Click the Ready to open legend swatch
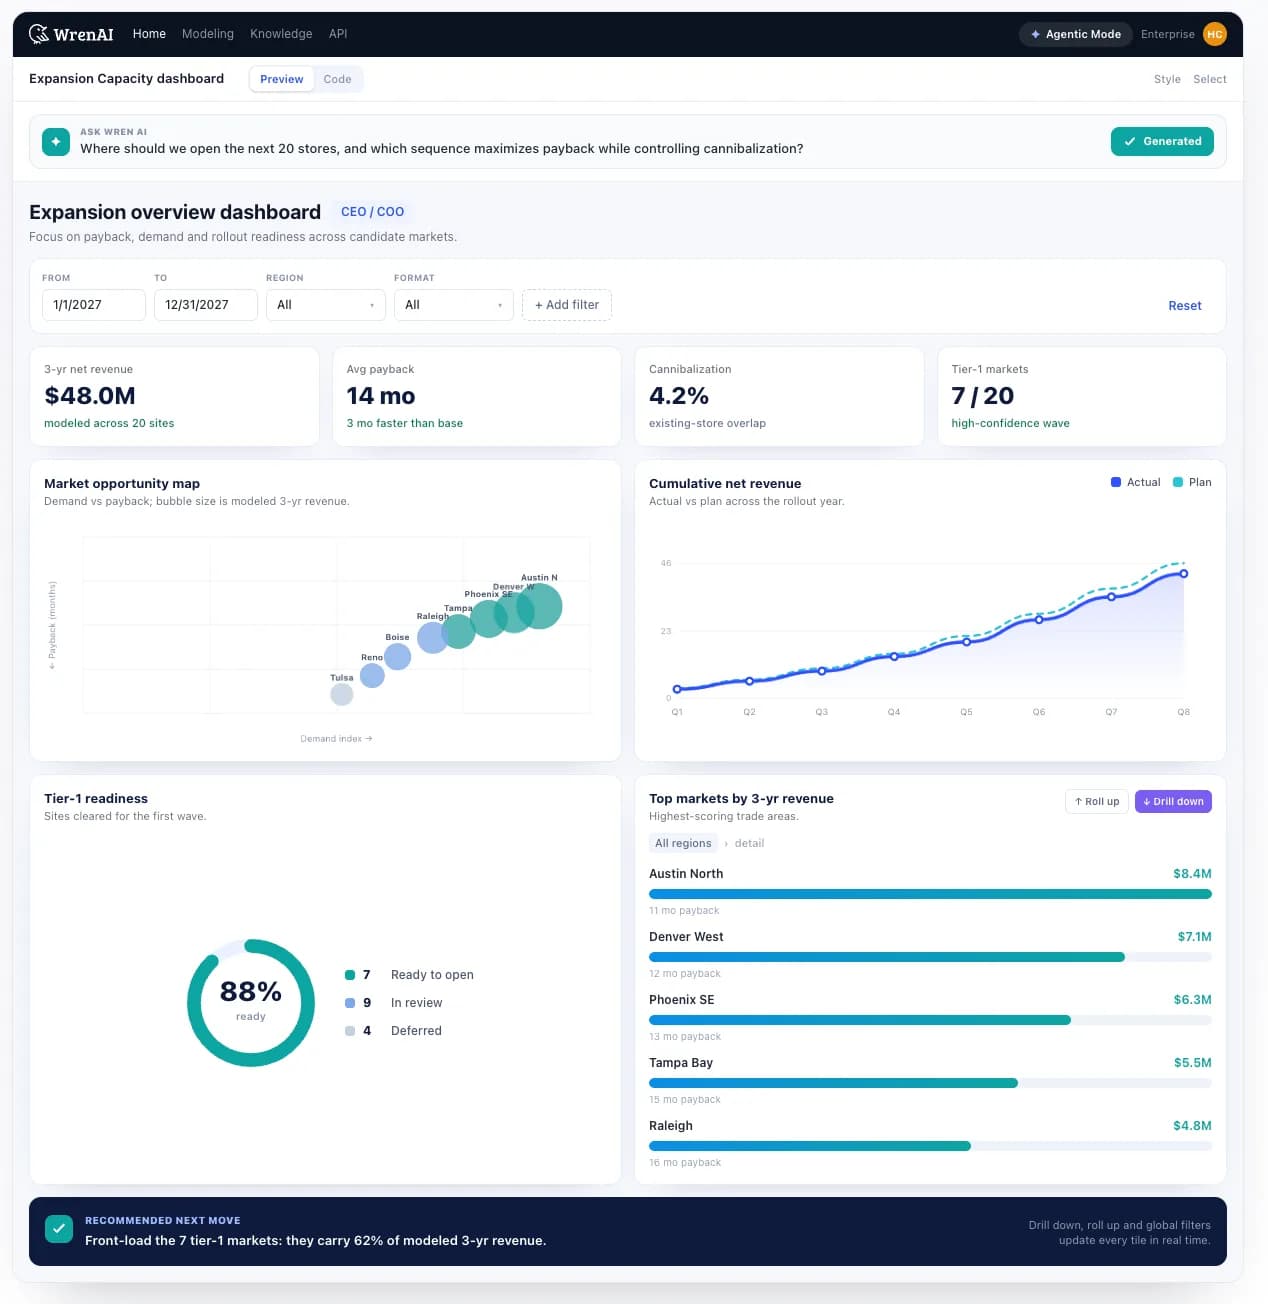The height and width of the screenshot is (1304, 1268). pos(350,975)
